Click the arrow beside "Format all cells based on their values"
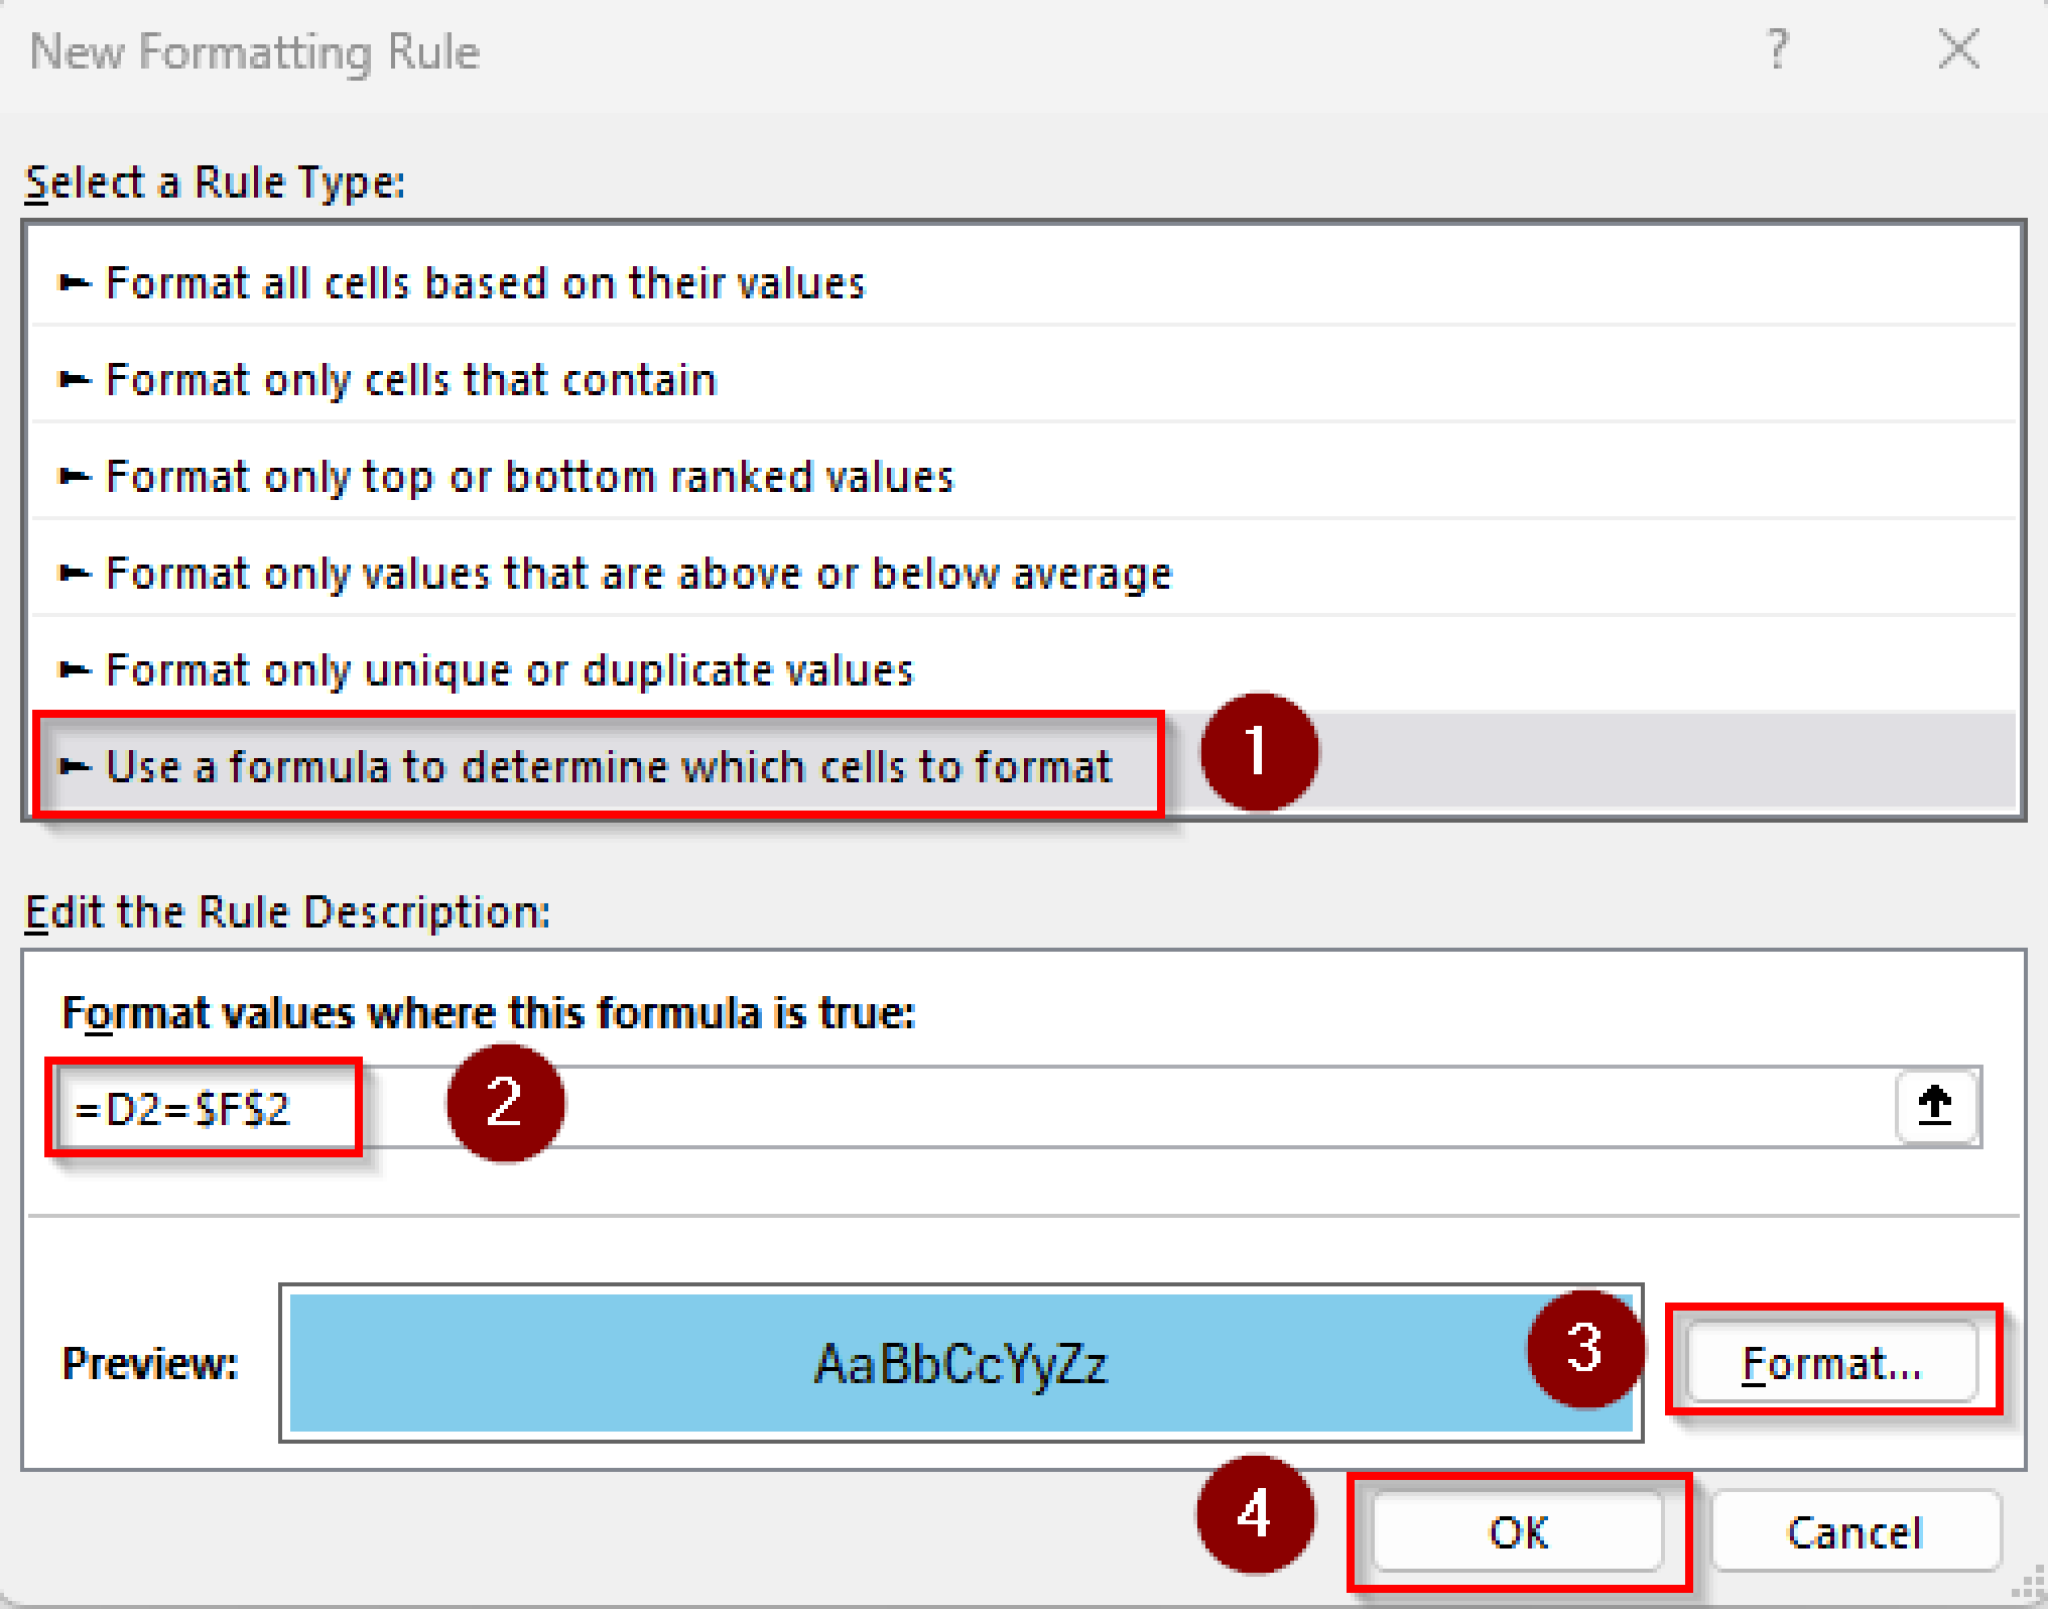This screenshot has height=1609, width=2048. coord(72,282)
